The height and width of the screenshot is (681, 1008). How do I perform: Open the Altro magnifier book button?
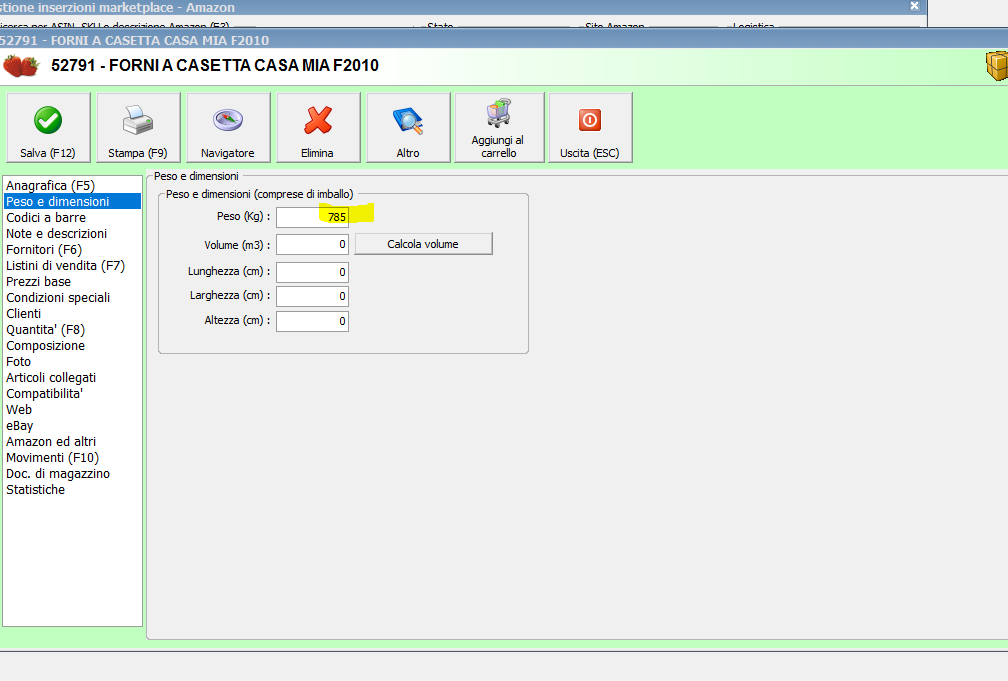click(408, 127)
